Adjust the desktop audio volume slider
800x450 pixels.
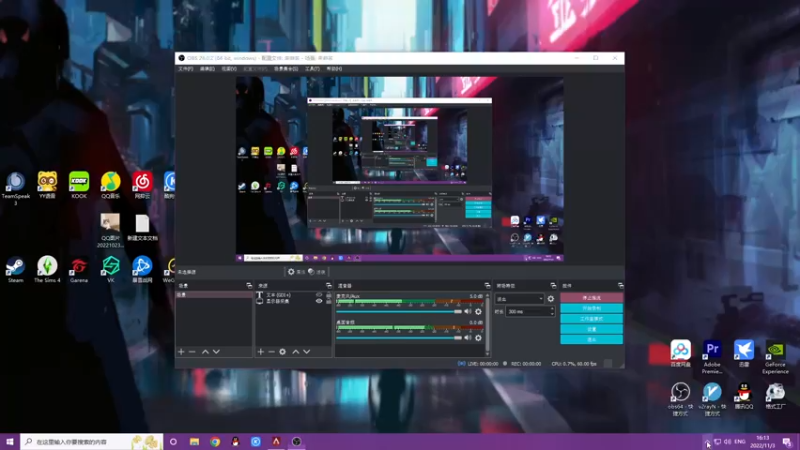(399, 338)
